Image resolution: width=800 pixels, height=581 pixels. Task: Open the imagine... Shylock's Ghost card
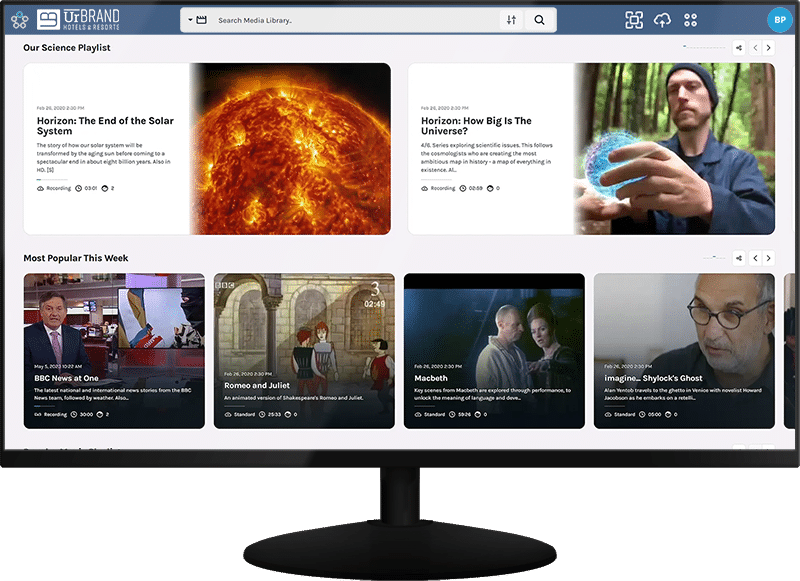click(684, 351)
